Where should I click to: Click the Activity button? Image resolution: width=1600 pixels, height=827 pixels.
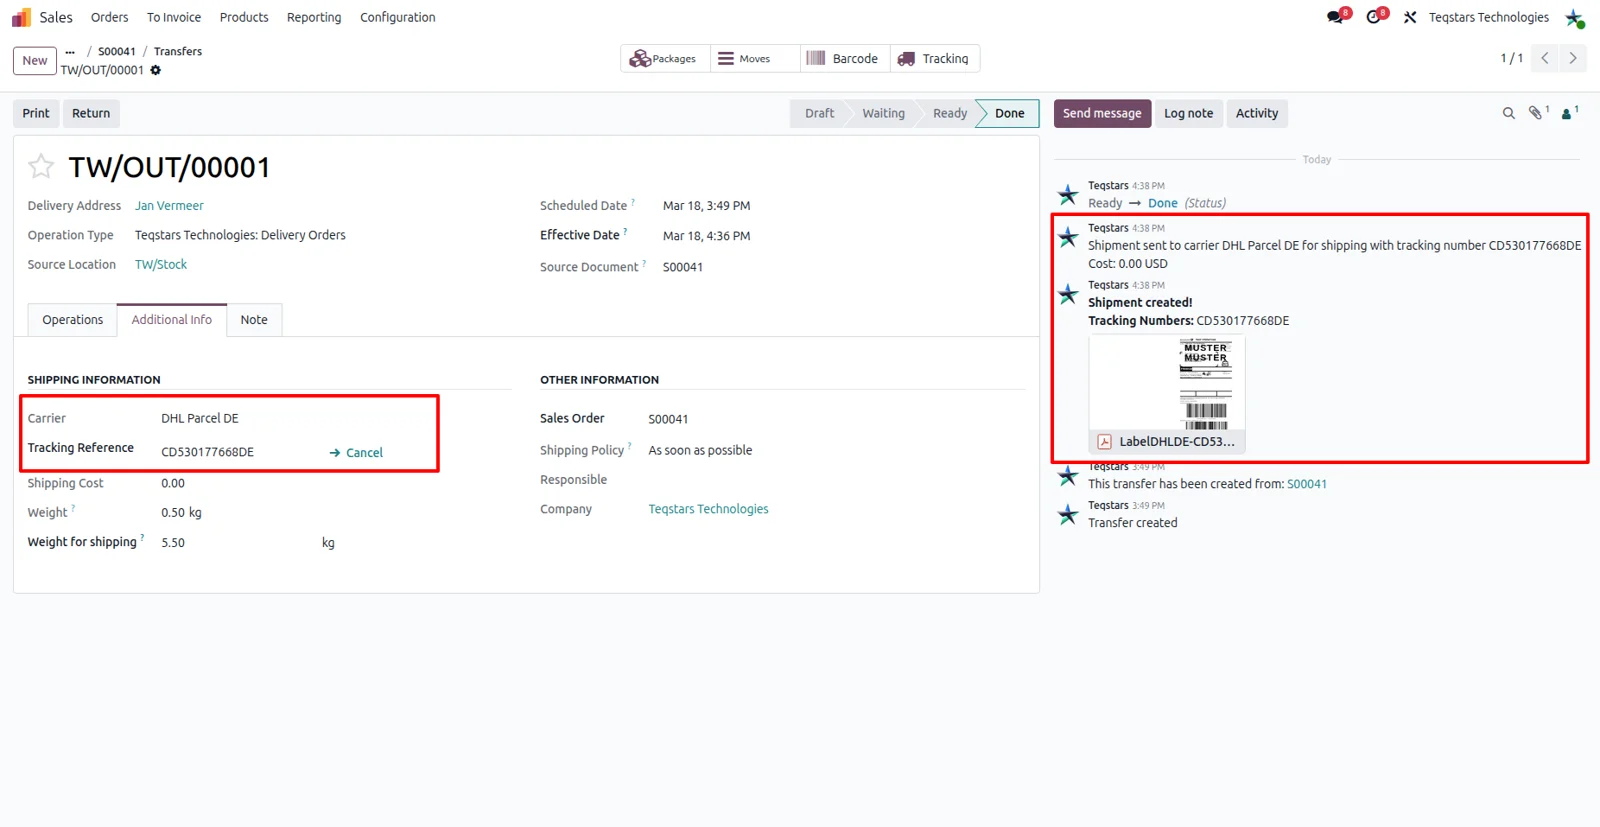1257,114
